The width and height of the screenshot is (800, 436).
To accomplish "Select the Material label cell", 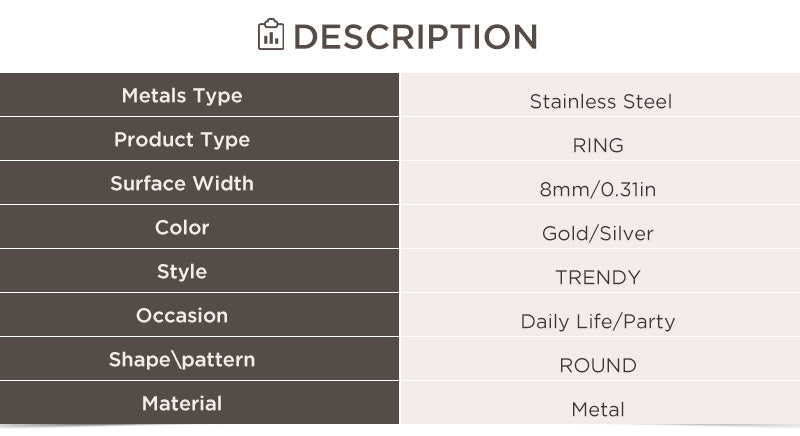I will pyautogui.click(x=199, y=403).
